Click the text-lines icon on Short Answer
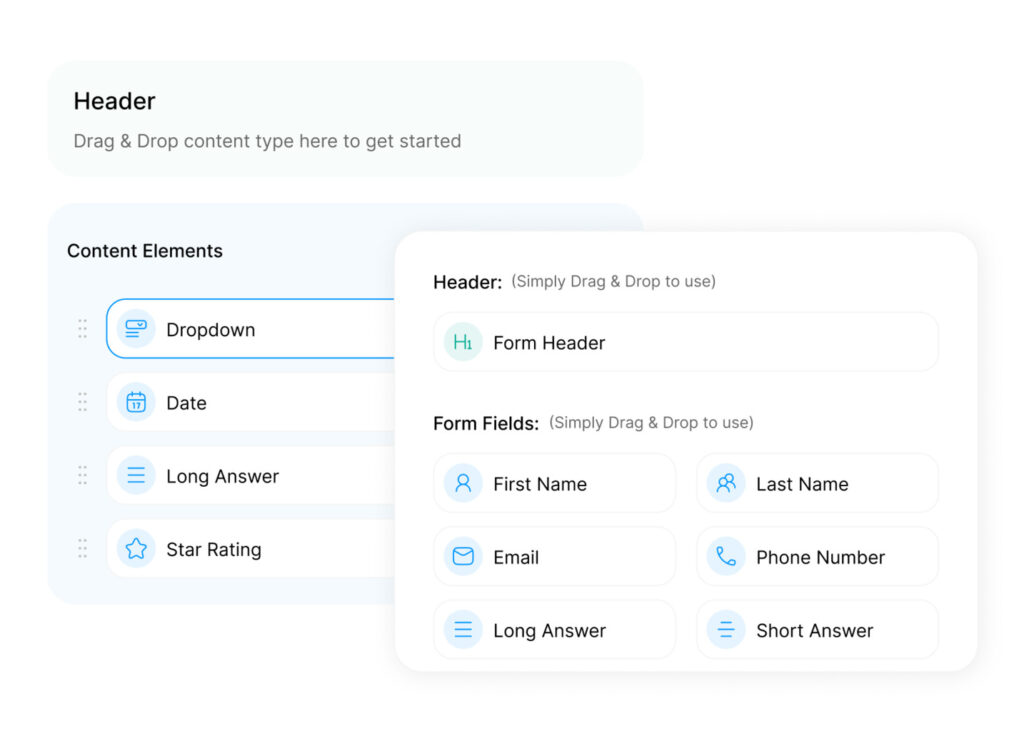This screenshot has height=731, width=1024. click(725, 629)
